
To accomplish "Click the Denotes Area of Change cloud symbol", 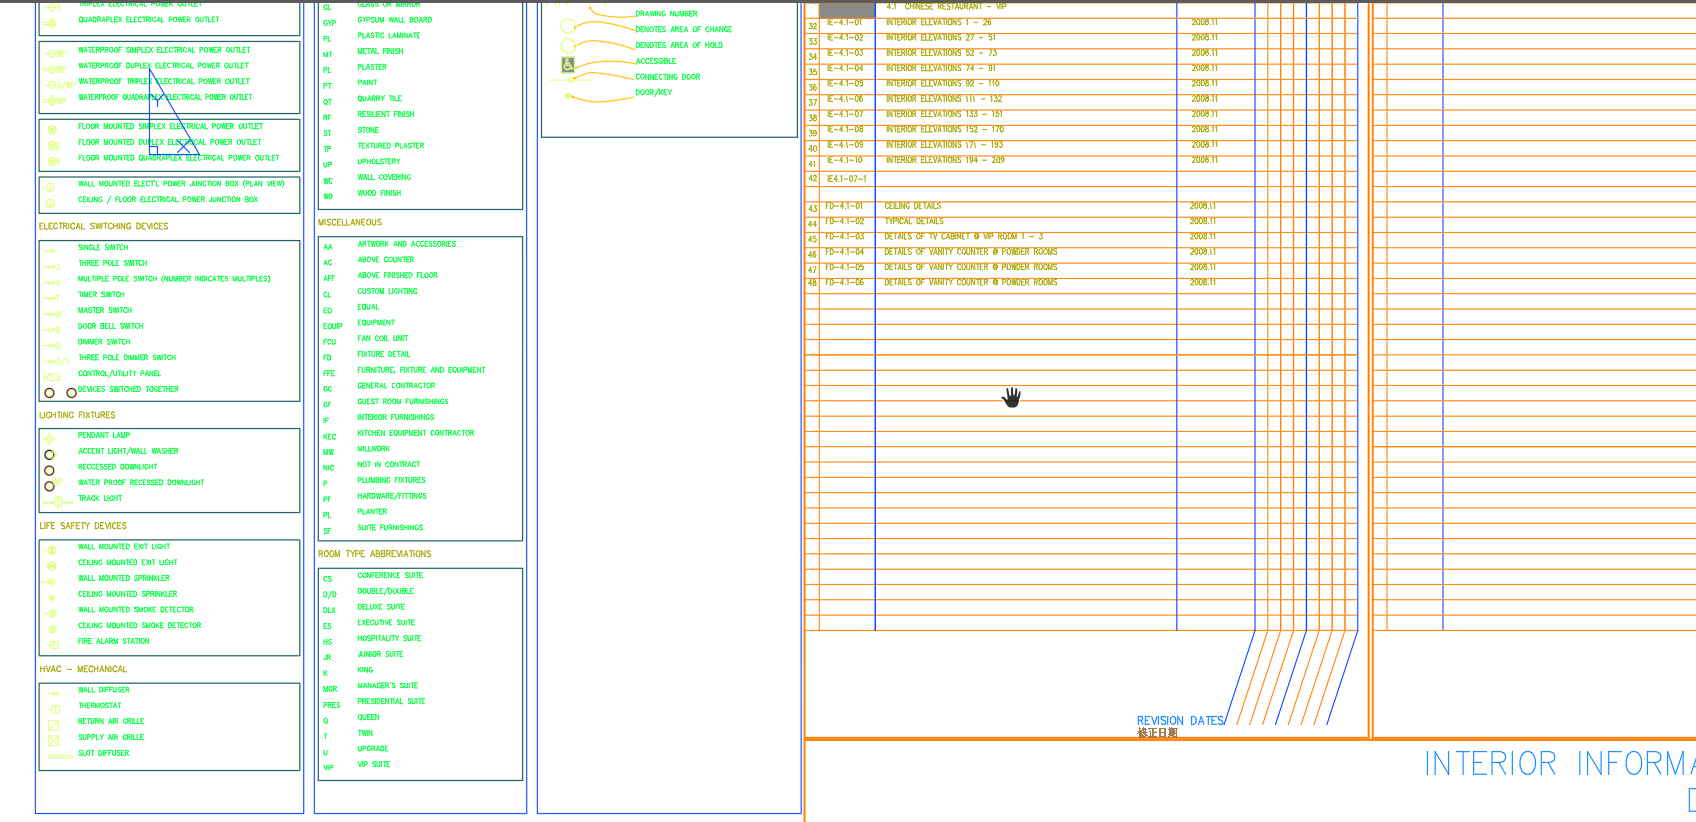I will click(x=567, y=26).
